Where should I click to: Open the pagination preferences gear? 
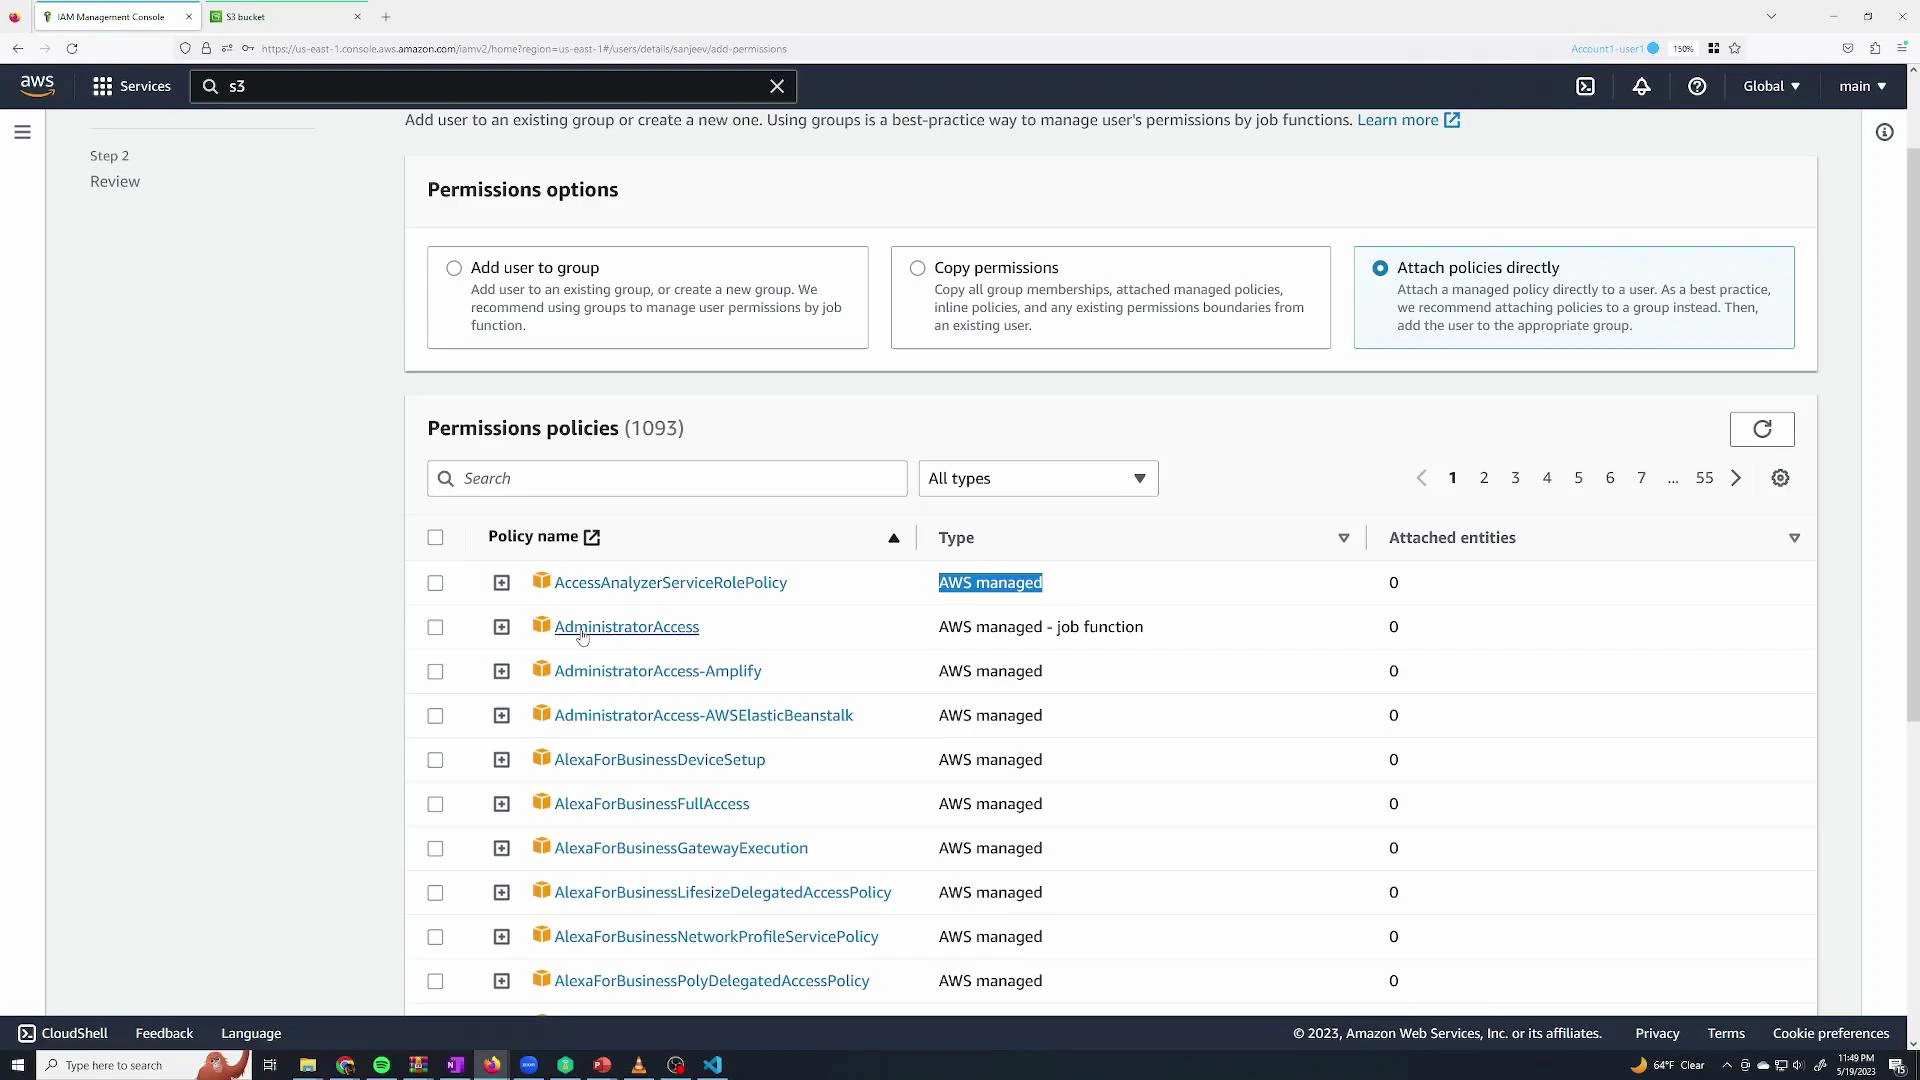[x=1780, y=478]
